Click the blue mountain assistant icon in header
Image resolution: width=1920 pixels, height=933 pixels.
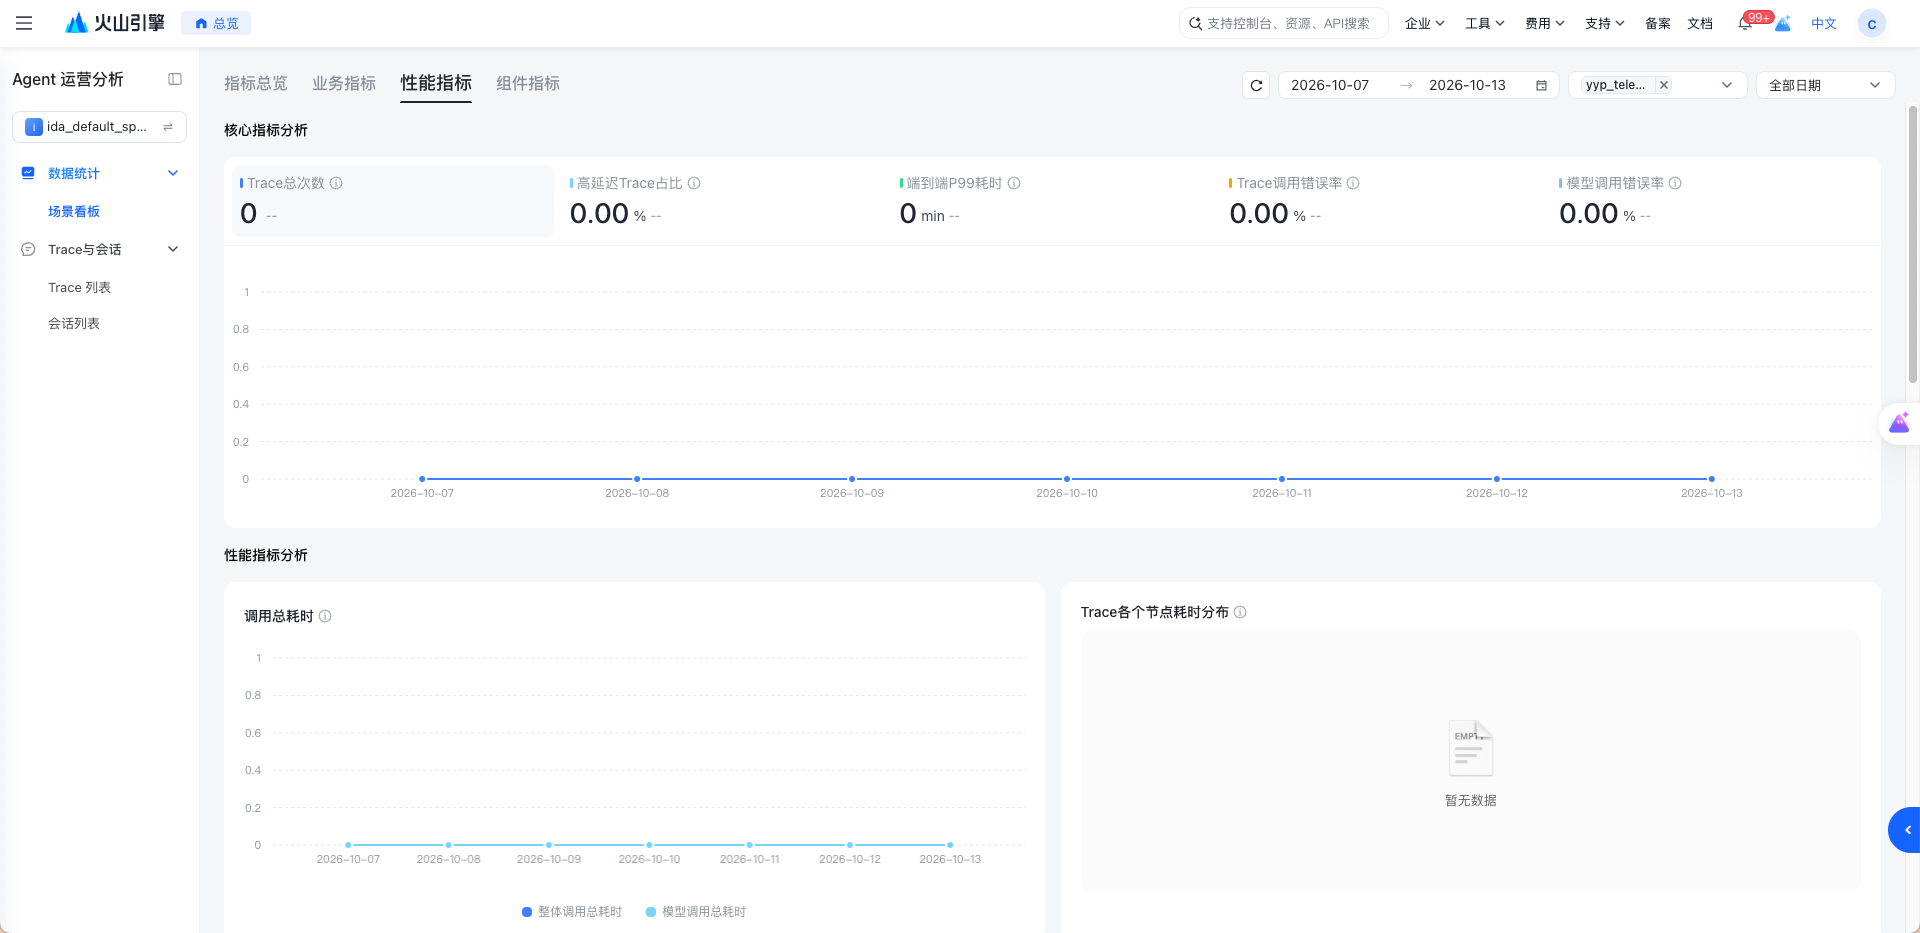pos(1783,23)
